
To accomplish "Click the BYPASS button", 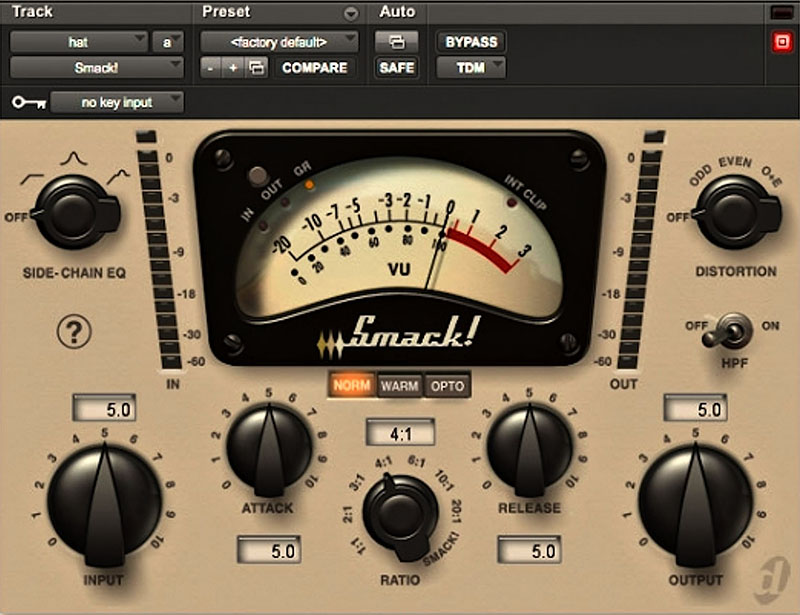I will tap(470, 42).
